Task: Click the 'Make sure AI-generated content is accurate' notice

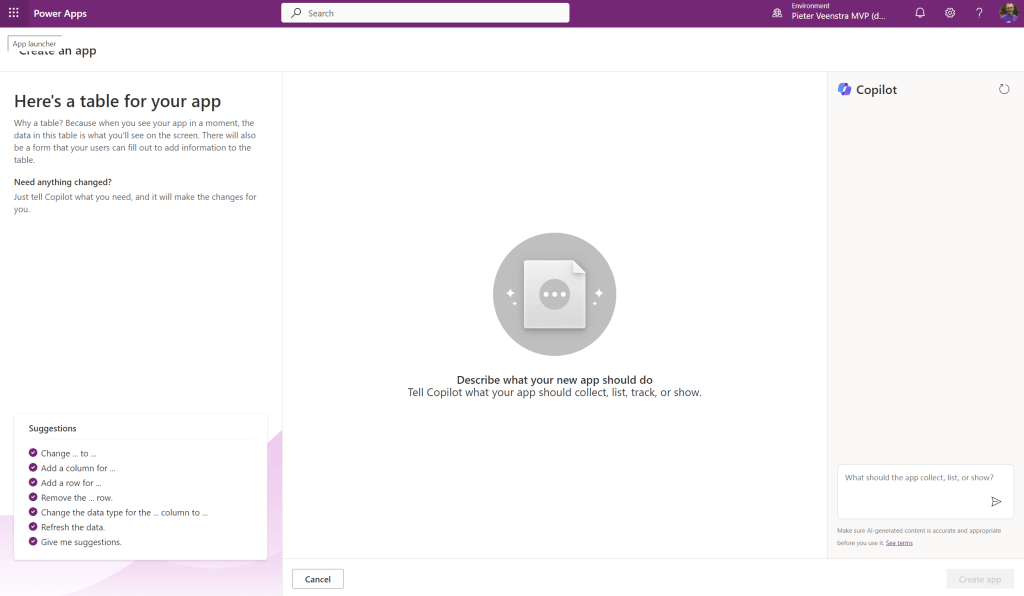Action: [x=919, y=537]
